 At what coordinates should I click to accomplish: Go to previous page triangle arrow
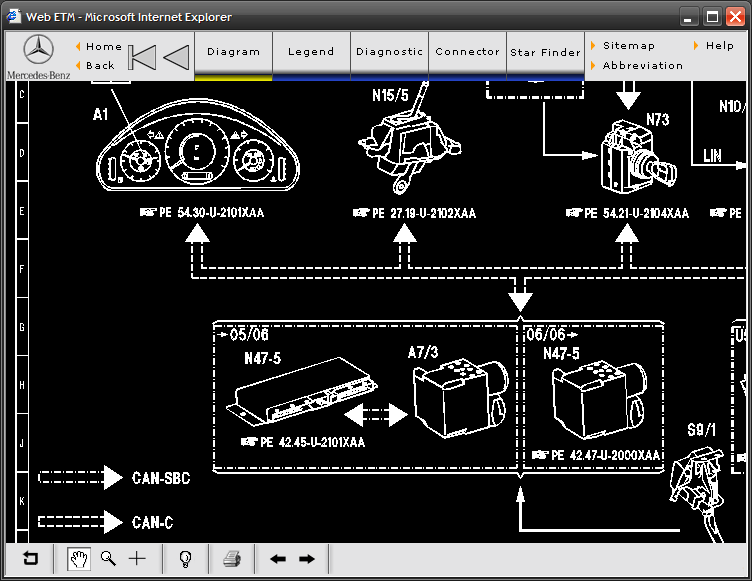coord(176,57)
